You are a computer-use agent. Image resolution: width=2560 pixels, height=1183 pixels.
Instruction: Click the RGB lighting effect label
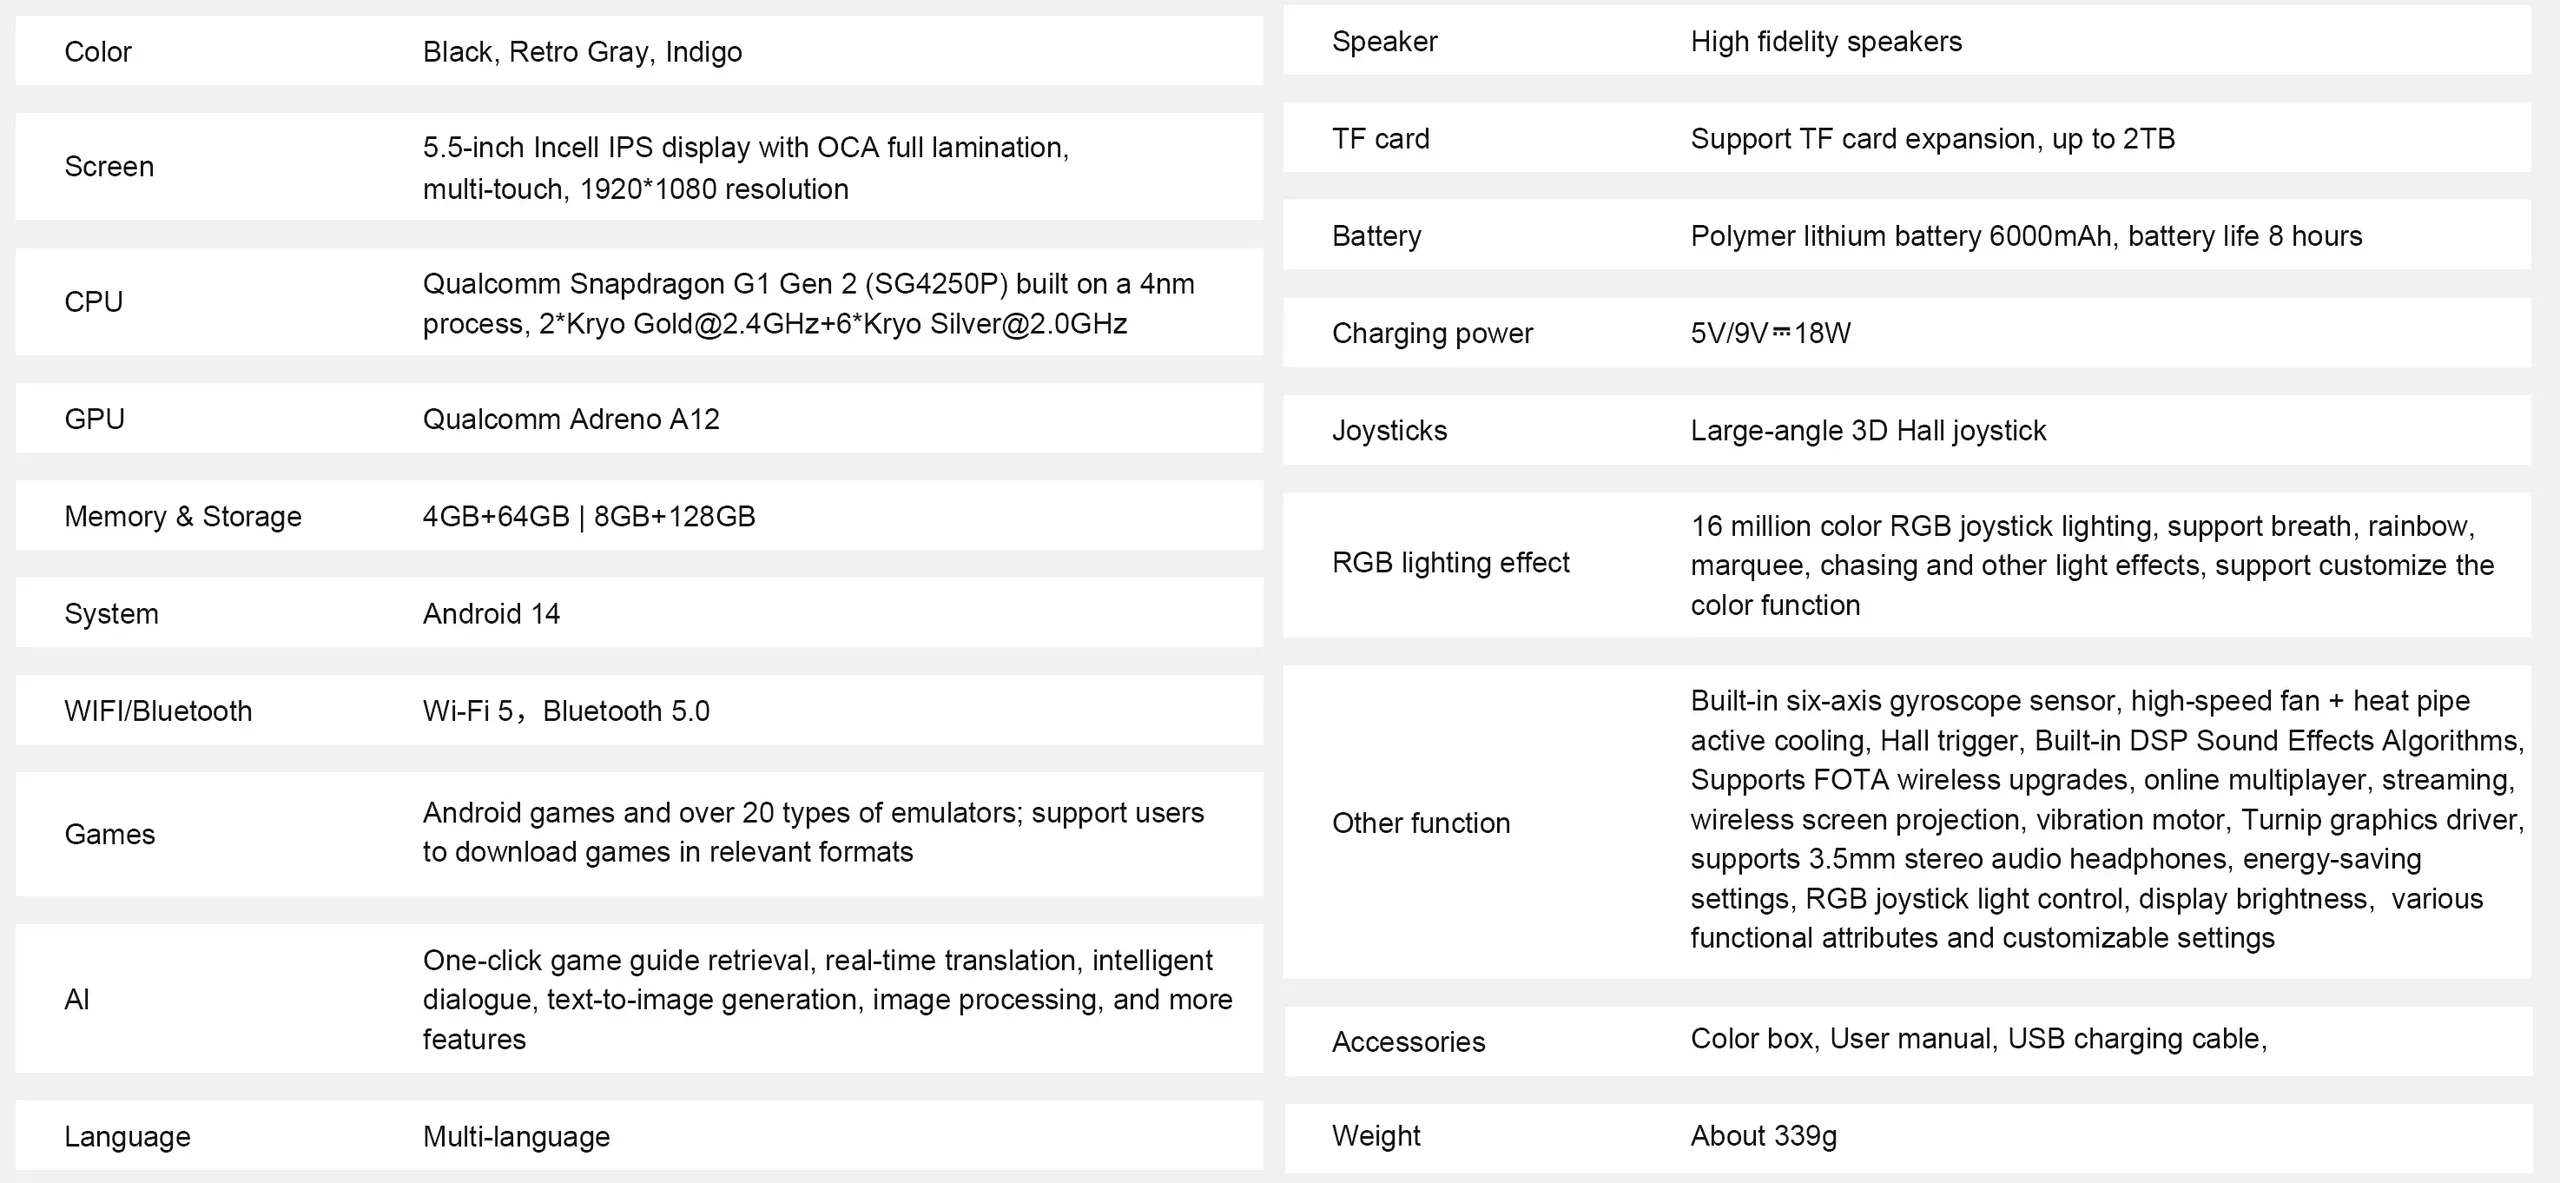[x=1450, y=563]
